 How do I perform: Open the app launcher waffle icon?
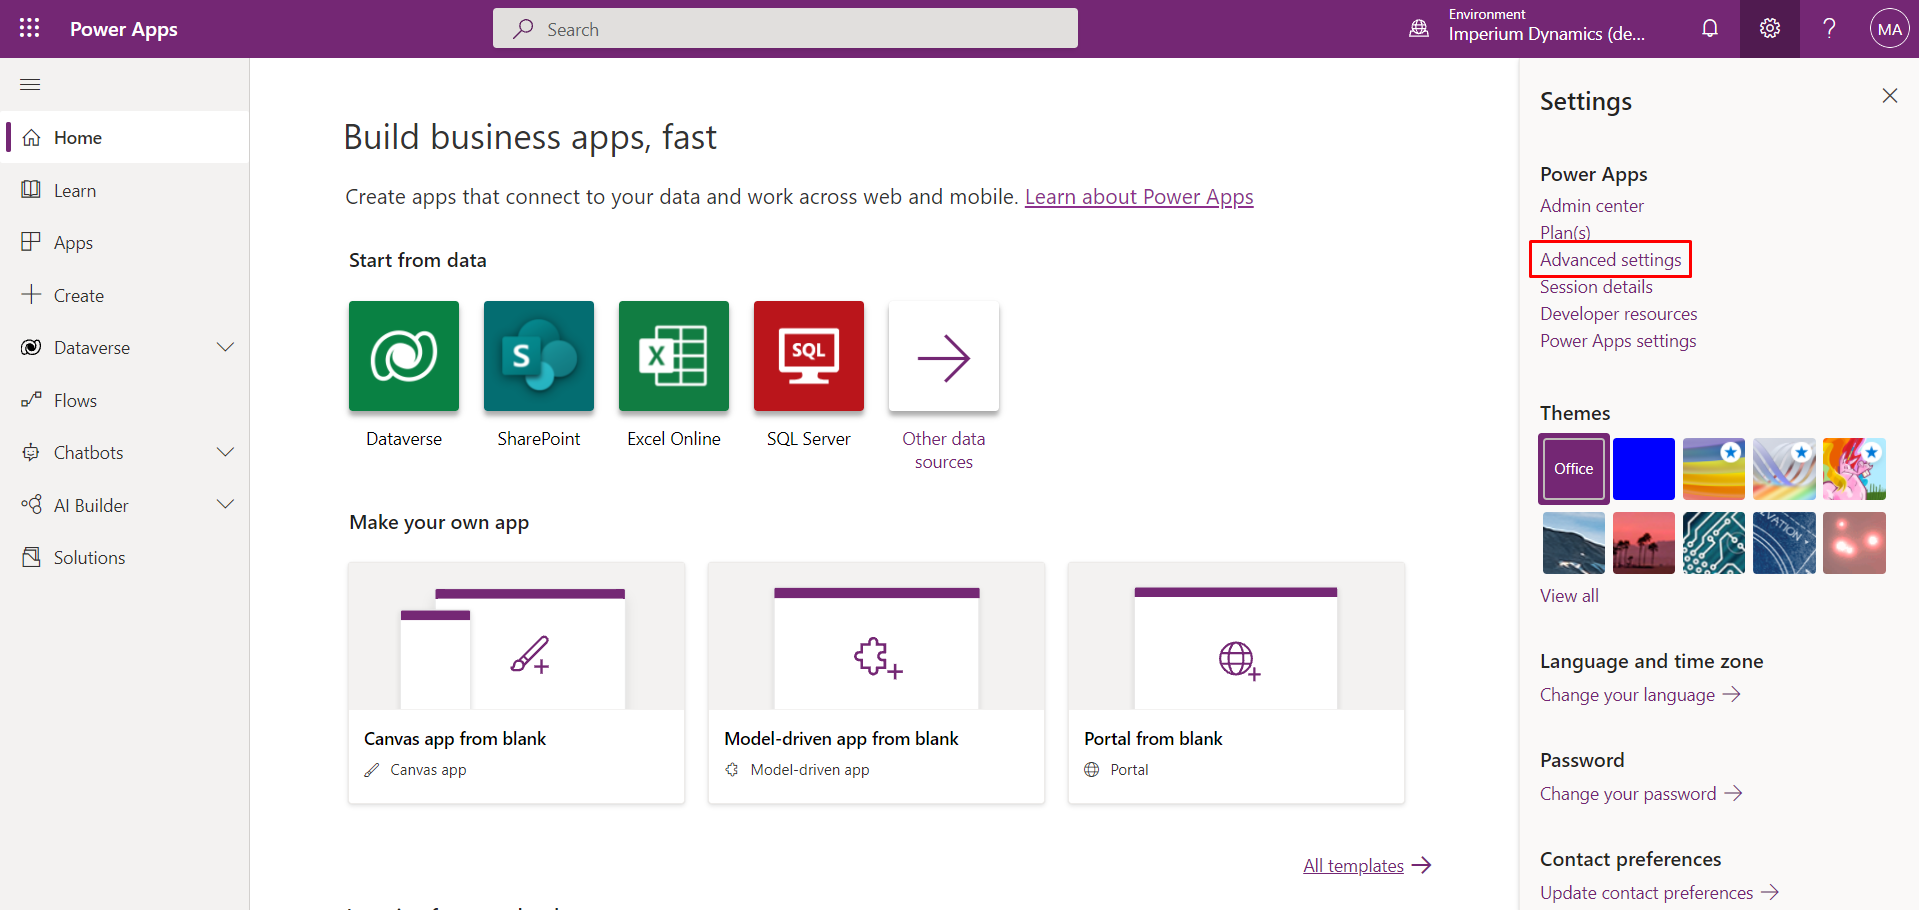pyautogui.click(x=30, y=29)
